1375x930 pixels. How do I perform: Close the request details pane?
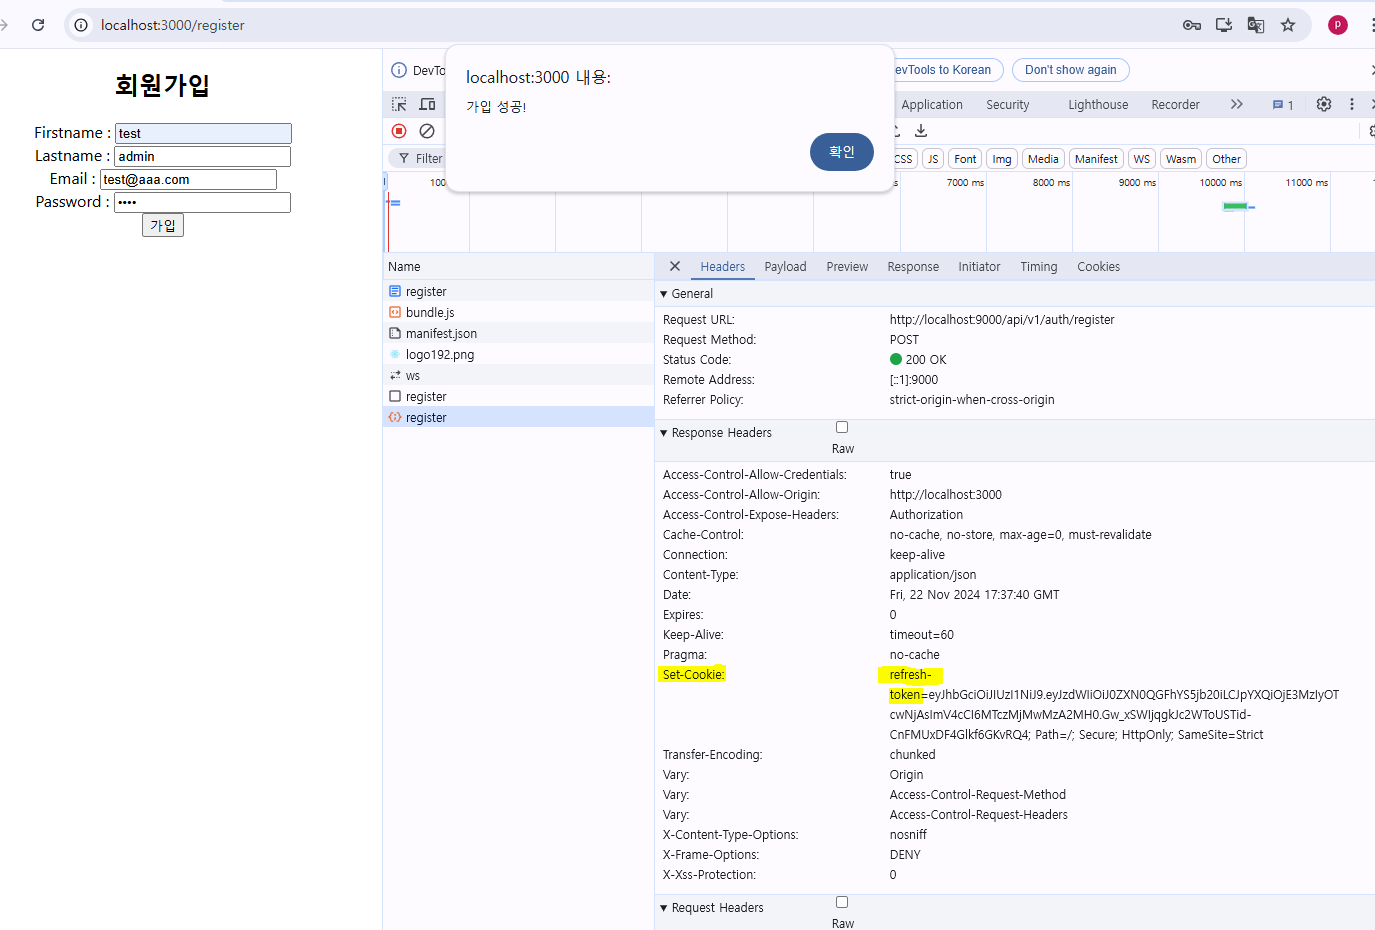click(x=675, y=266)
